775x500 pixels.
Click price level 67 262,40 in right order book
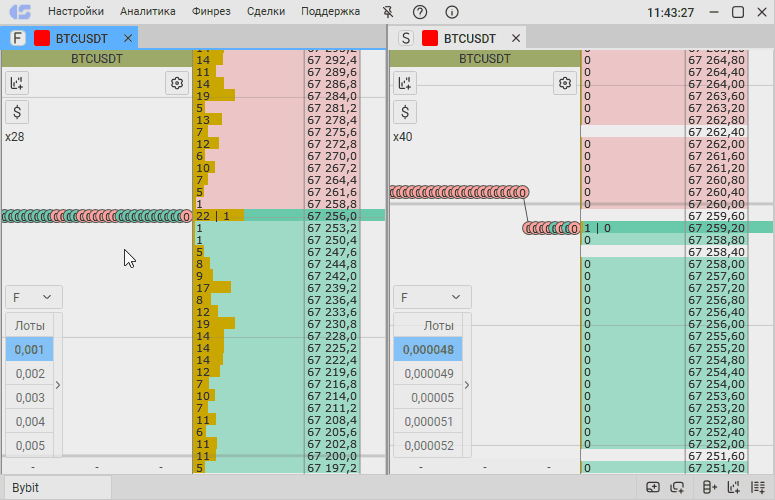click(717, 132)
